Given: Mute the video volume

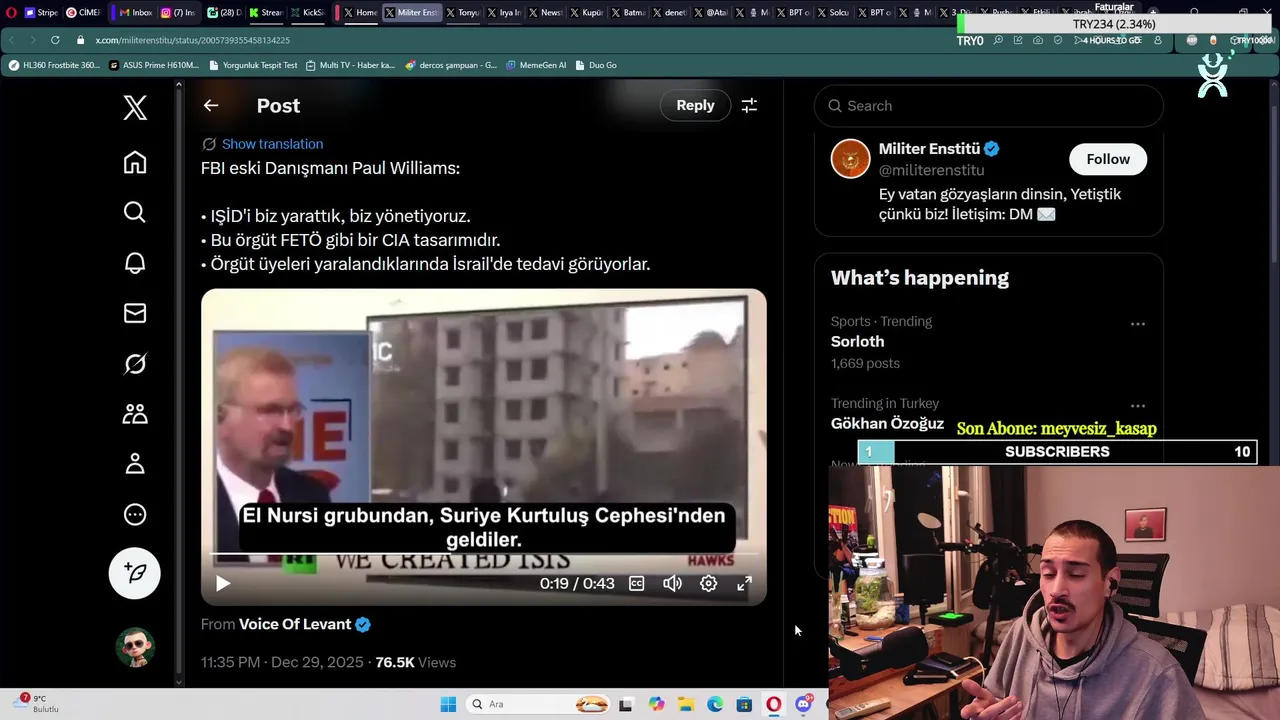Looking at the screenshot, I should click(672, 583).
